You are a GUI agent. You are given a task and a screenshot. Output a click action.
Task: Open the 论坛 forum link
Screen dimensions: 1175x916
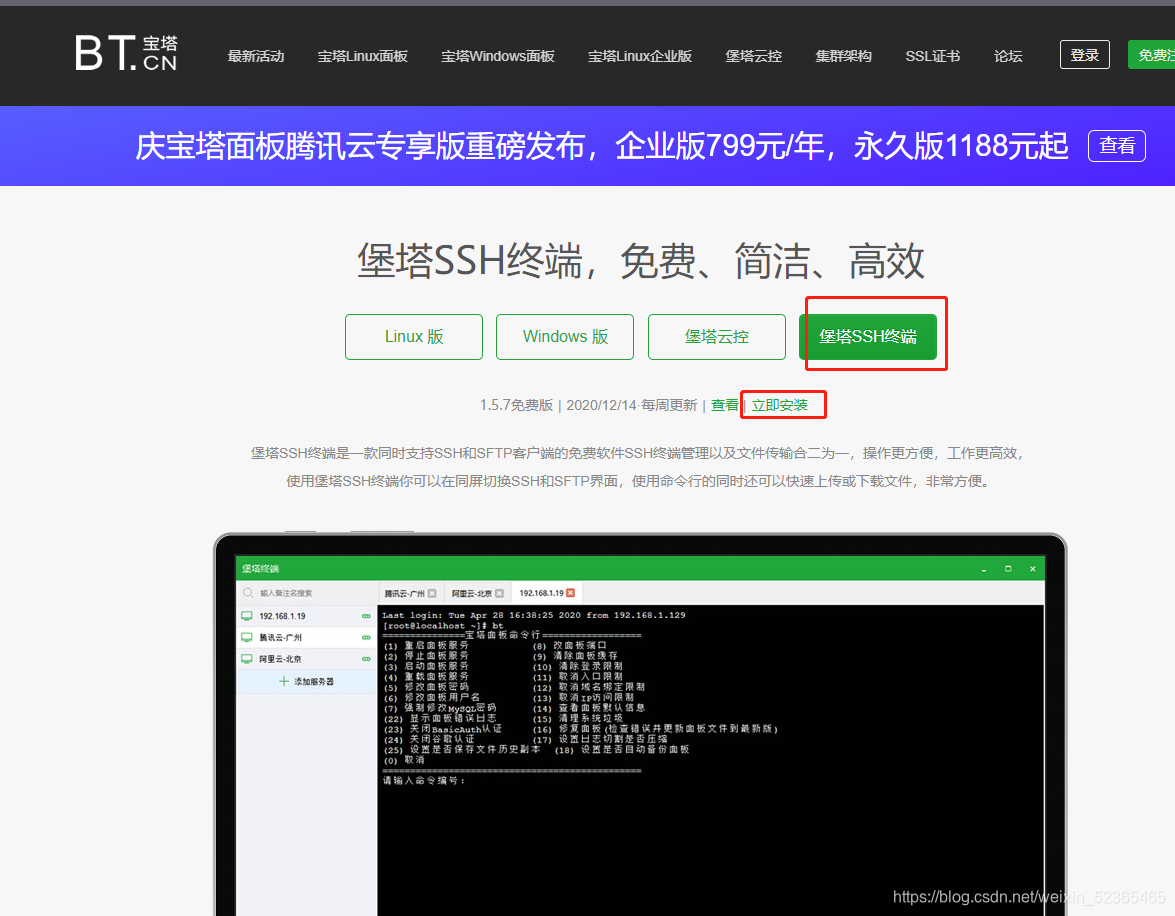coord(1008,56)
